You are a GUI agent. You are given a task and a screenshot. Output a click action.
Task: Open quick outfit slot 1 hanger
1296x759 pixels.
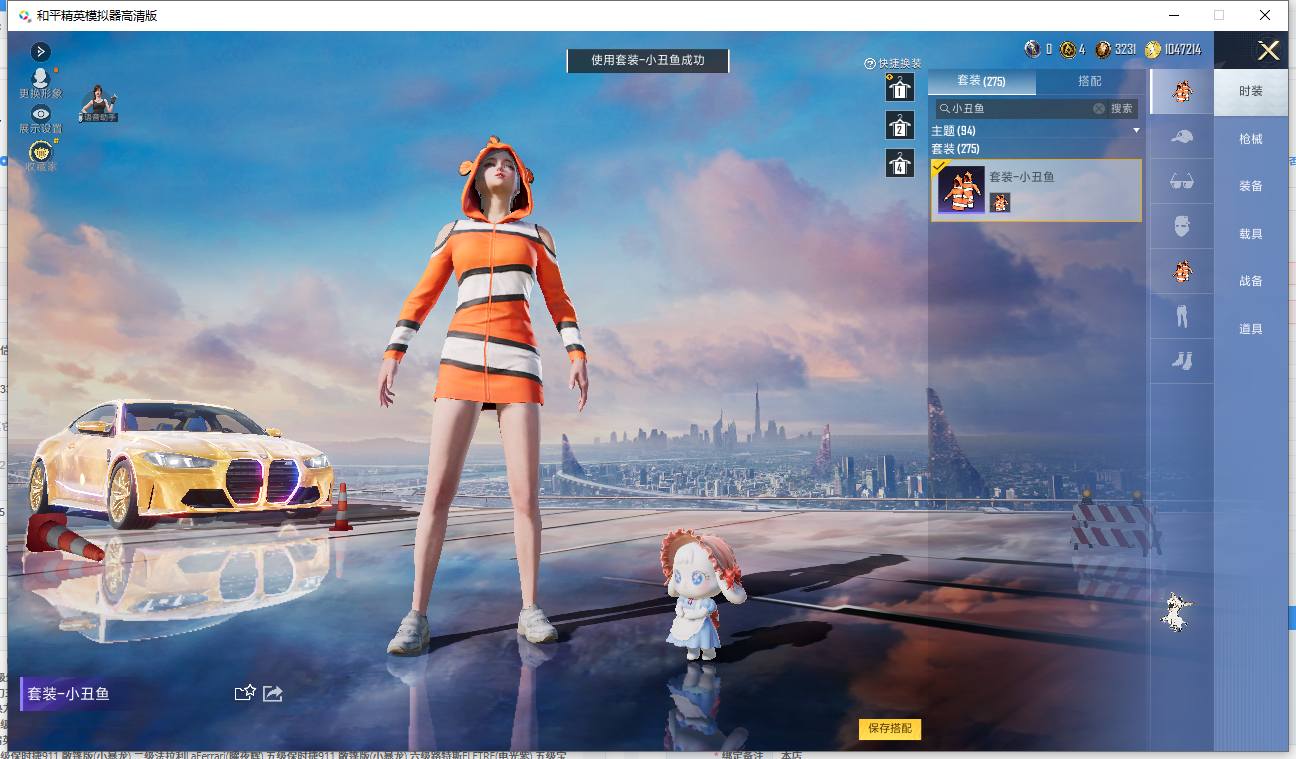click(900, 87)
